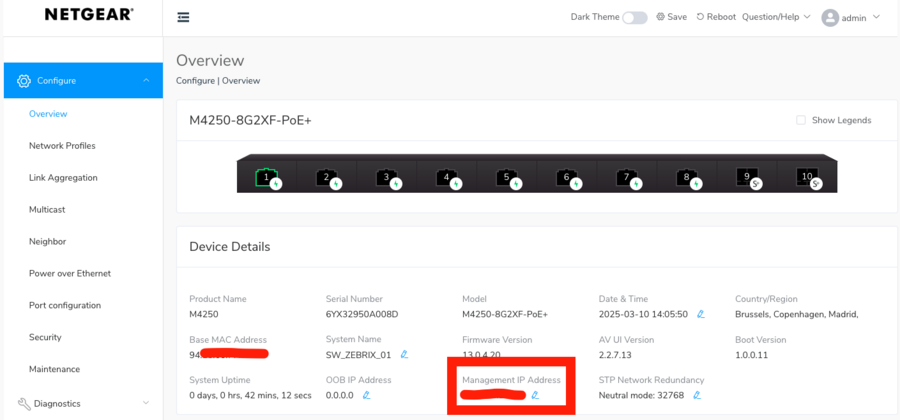
Task: Click the admin avatar icon
Action: [830, 18]
